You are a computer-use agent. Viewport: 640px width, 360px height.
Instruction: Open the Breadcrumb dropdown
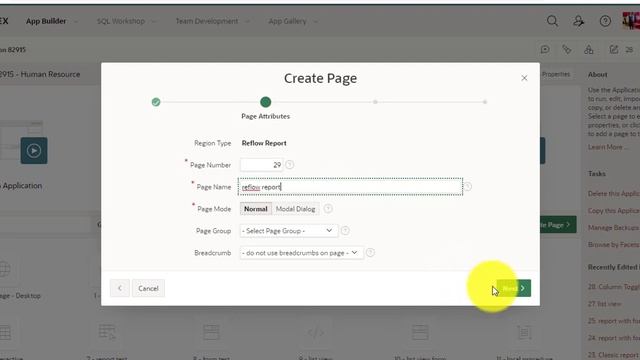click(x=301, y=253)
